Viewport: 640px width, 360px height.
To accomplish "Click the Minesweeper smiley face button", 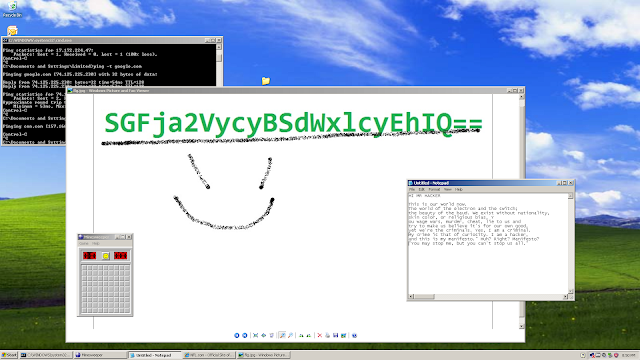I will tap(106, 256).
